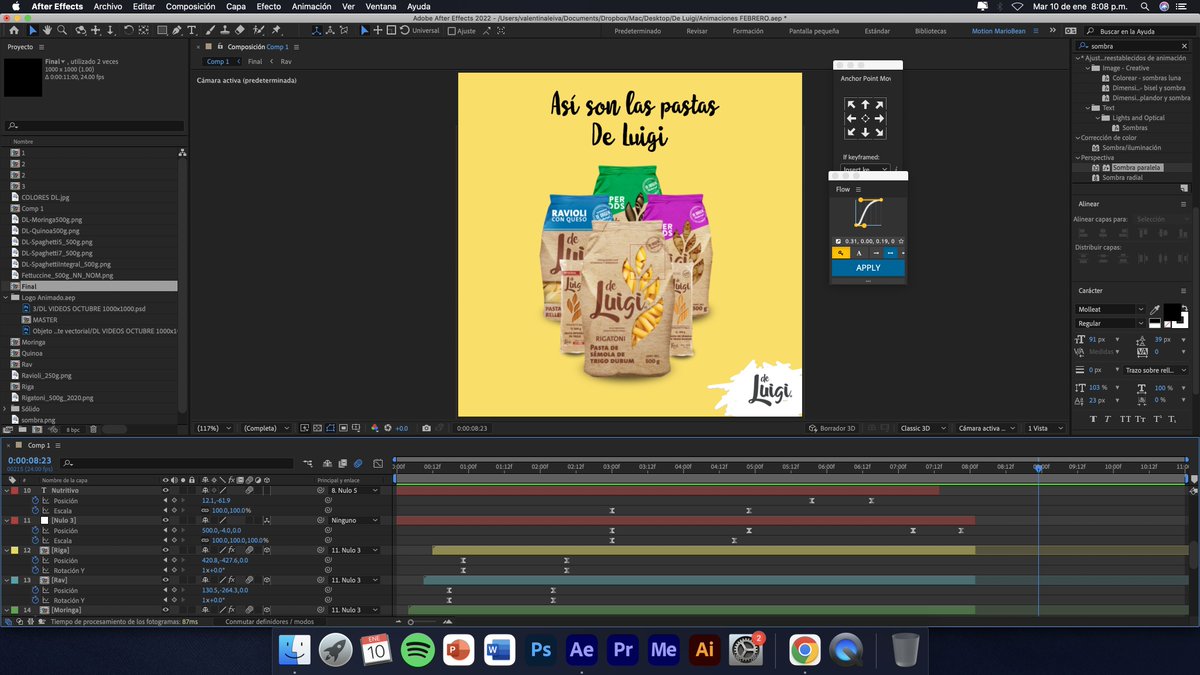Screen dimensions: 1200x675
Task: Click the current time field showing 0:00:08:23
Action: [30, 460]
